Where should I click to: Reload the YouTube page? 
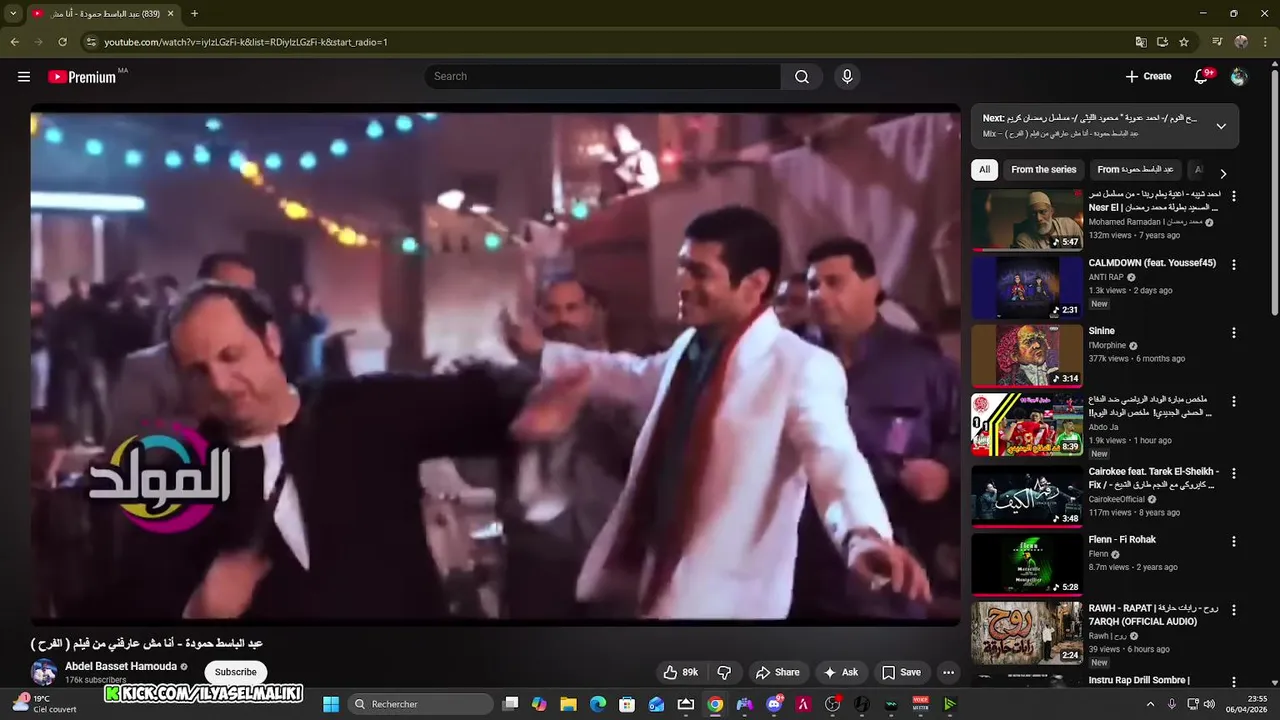(62, 42)
